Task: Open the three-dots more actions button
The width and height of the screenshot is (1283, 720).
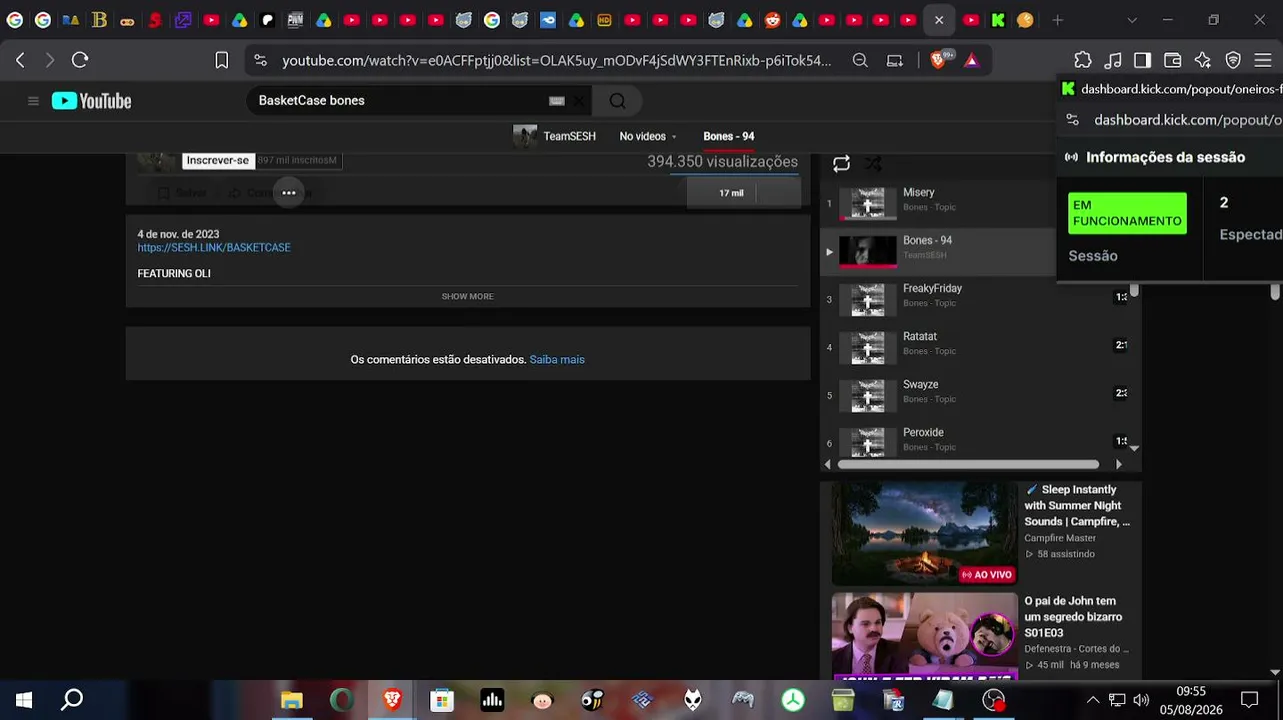Action: 288,193
